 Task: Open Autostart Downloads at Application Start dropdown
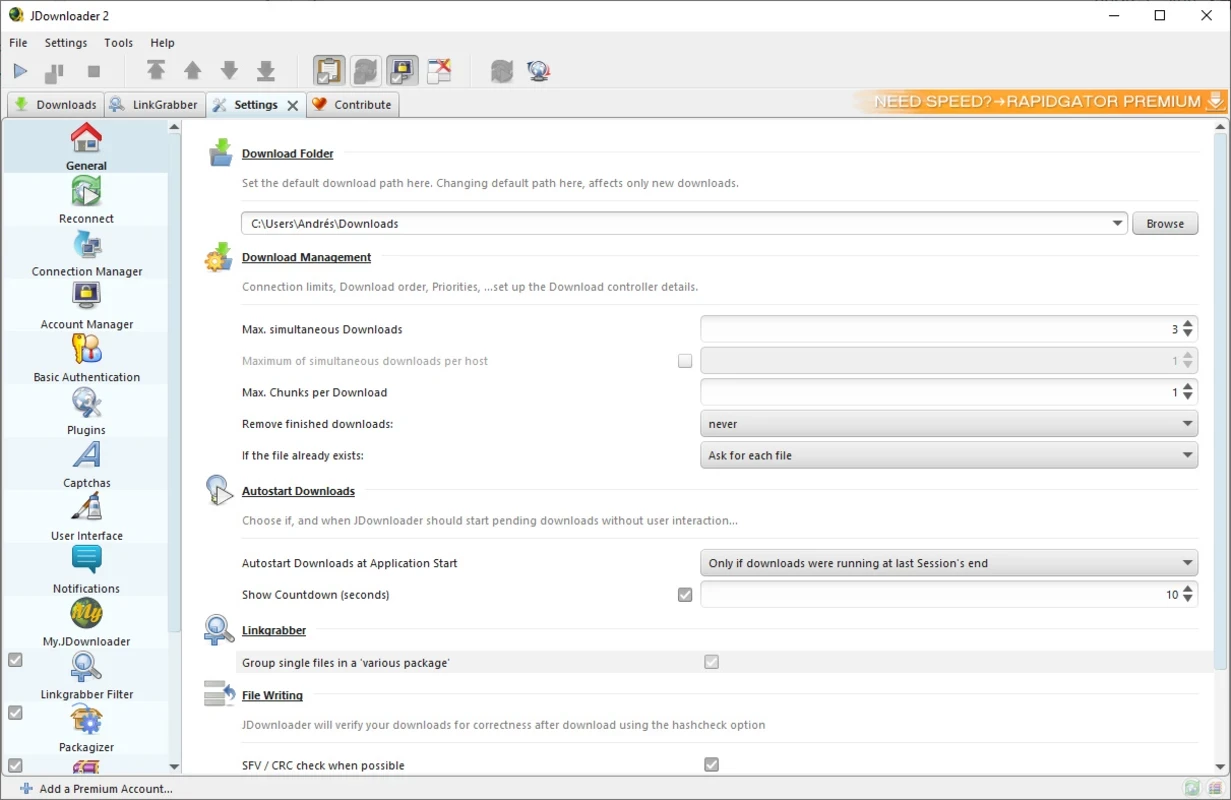(x=948, y=563)
